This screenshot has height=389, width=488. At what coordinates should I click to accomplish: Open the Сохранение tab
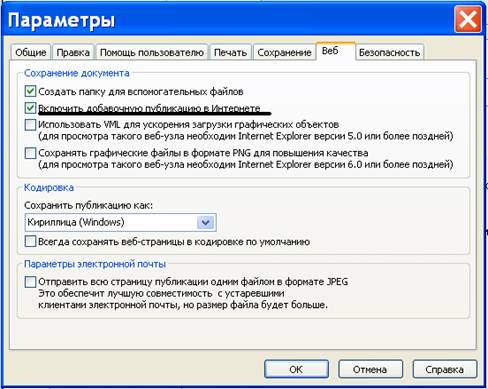point(284,52)
